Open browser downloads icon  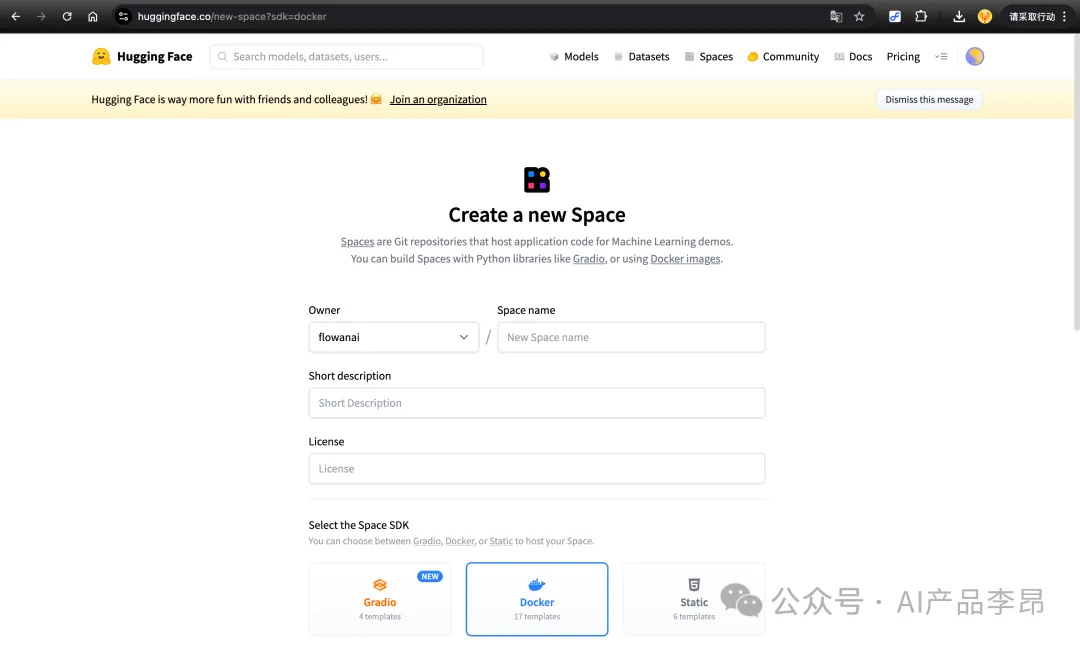click(x=959, y=16)
